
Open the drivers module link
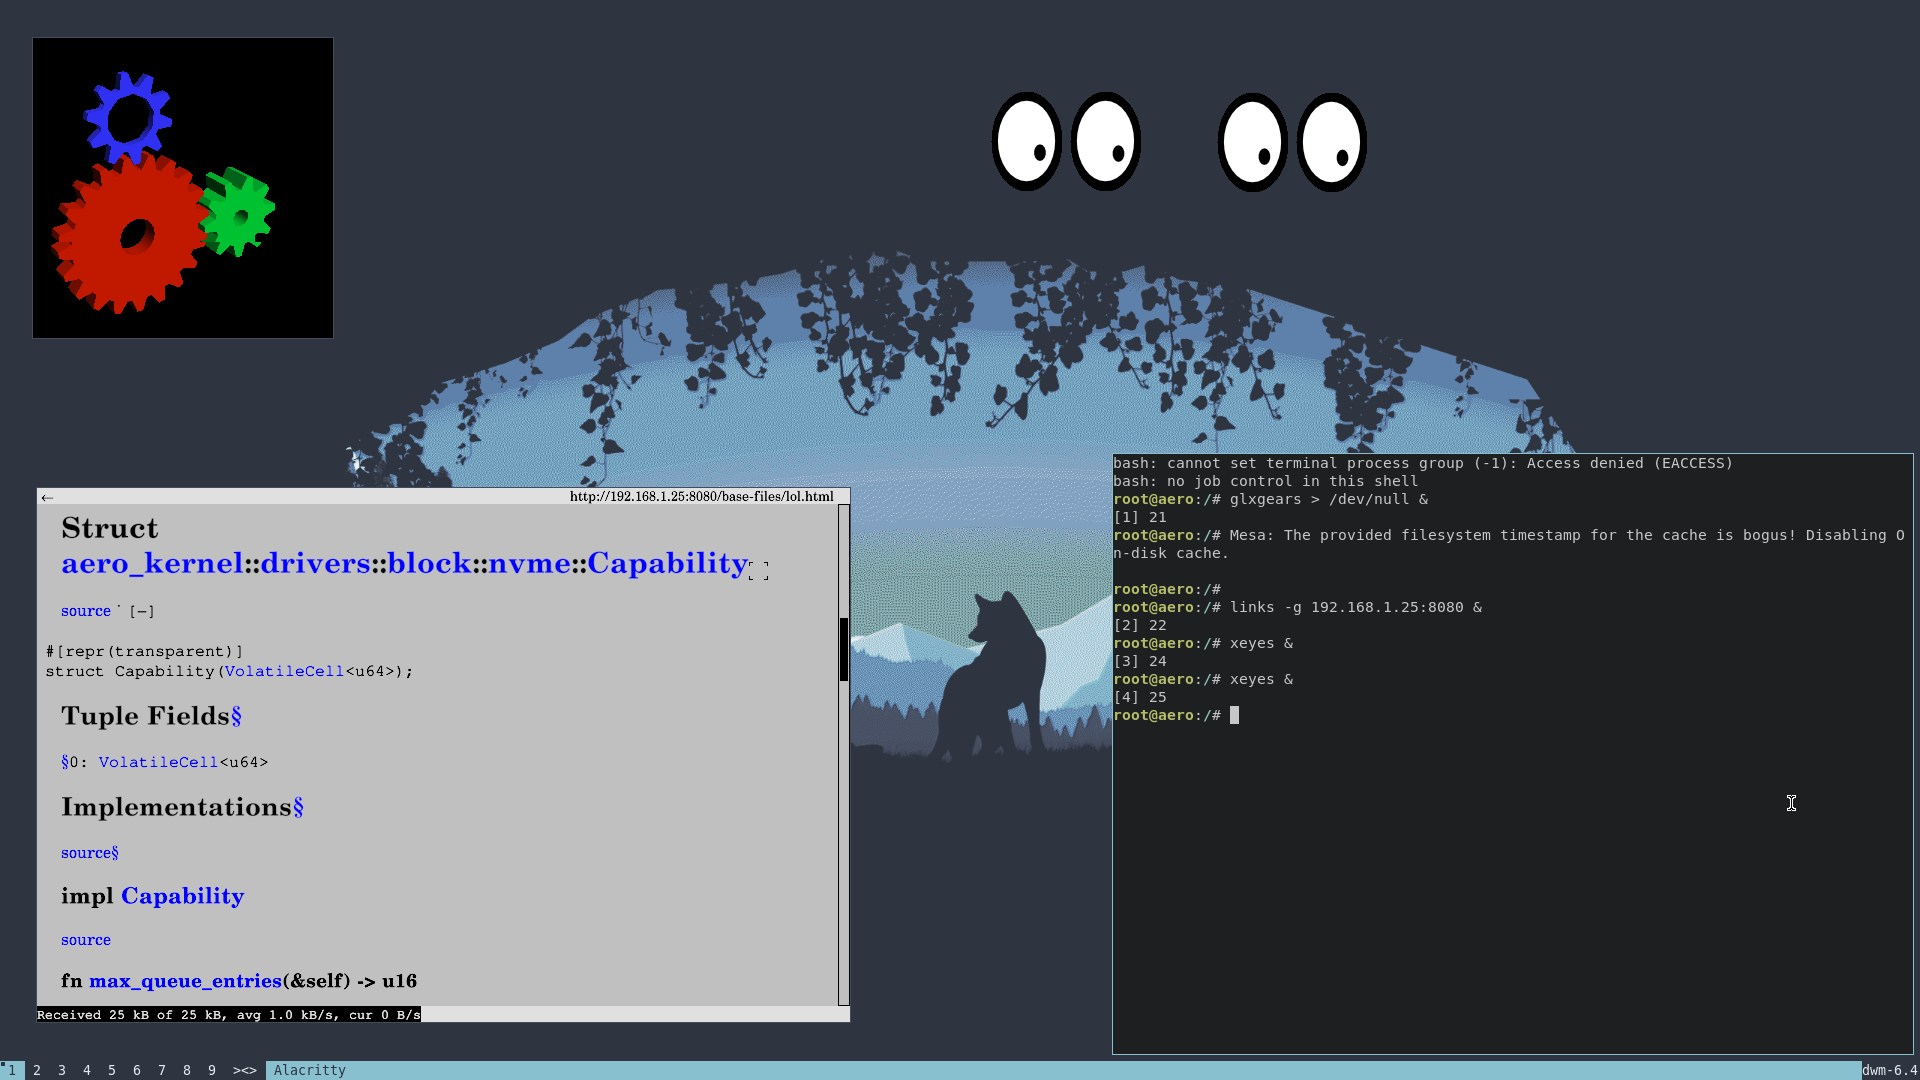click(315, 563)
